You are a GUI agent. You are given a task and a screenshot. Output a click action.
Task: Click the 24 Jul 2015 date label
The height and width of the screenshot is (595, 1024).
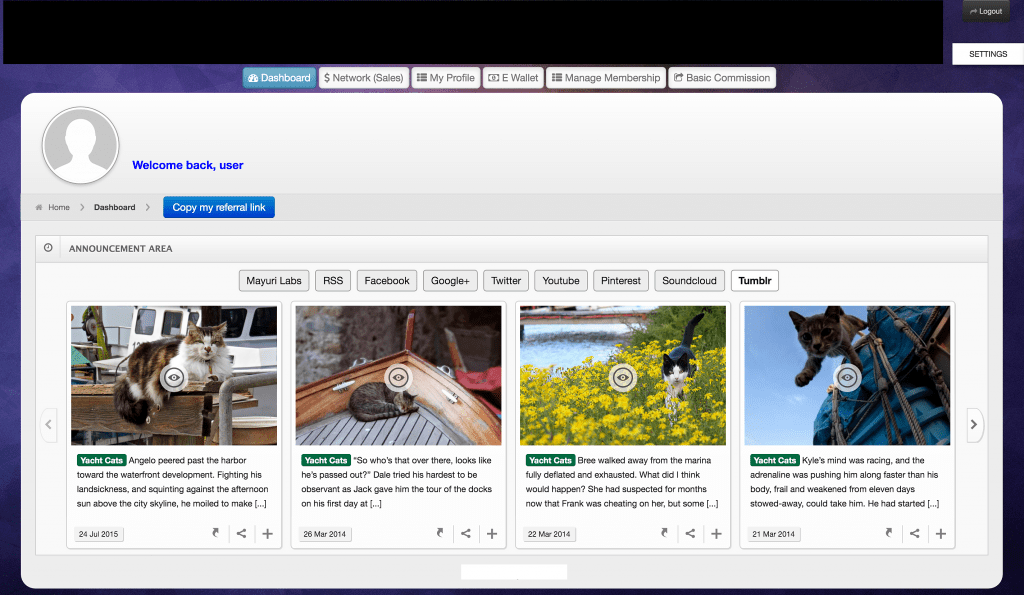click(x=99, y=534)
